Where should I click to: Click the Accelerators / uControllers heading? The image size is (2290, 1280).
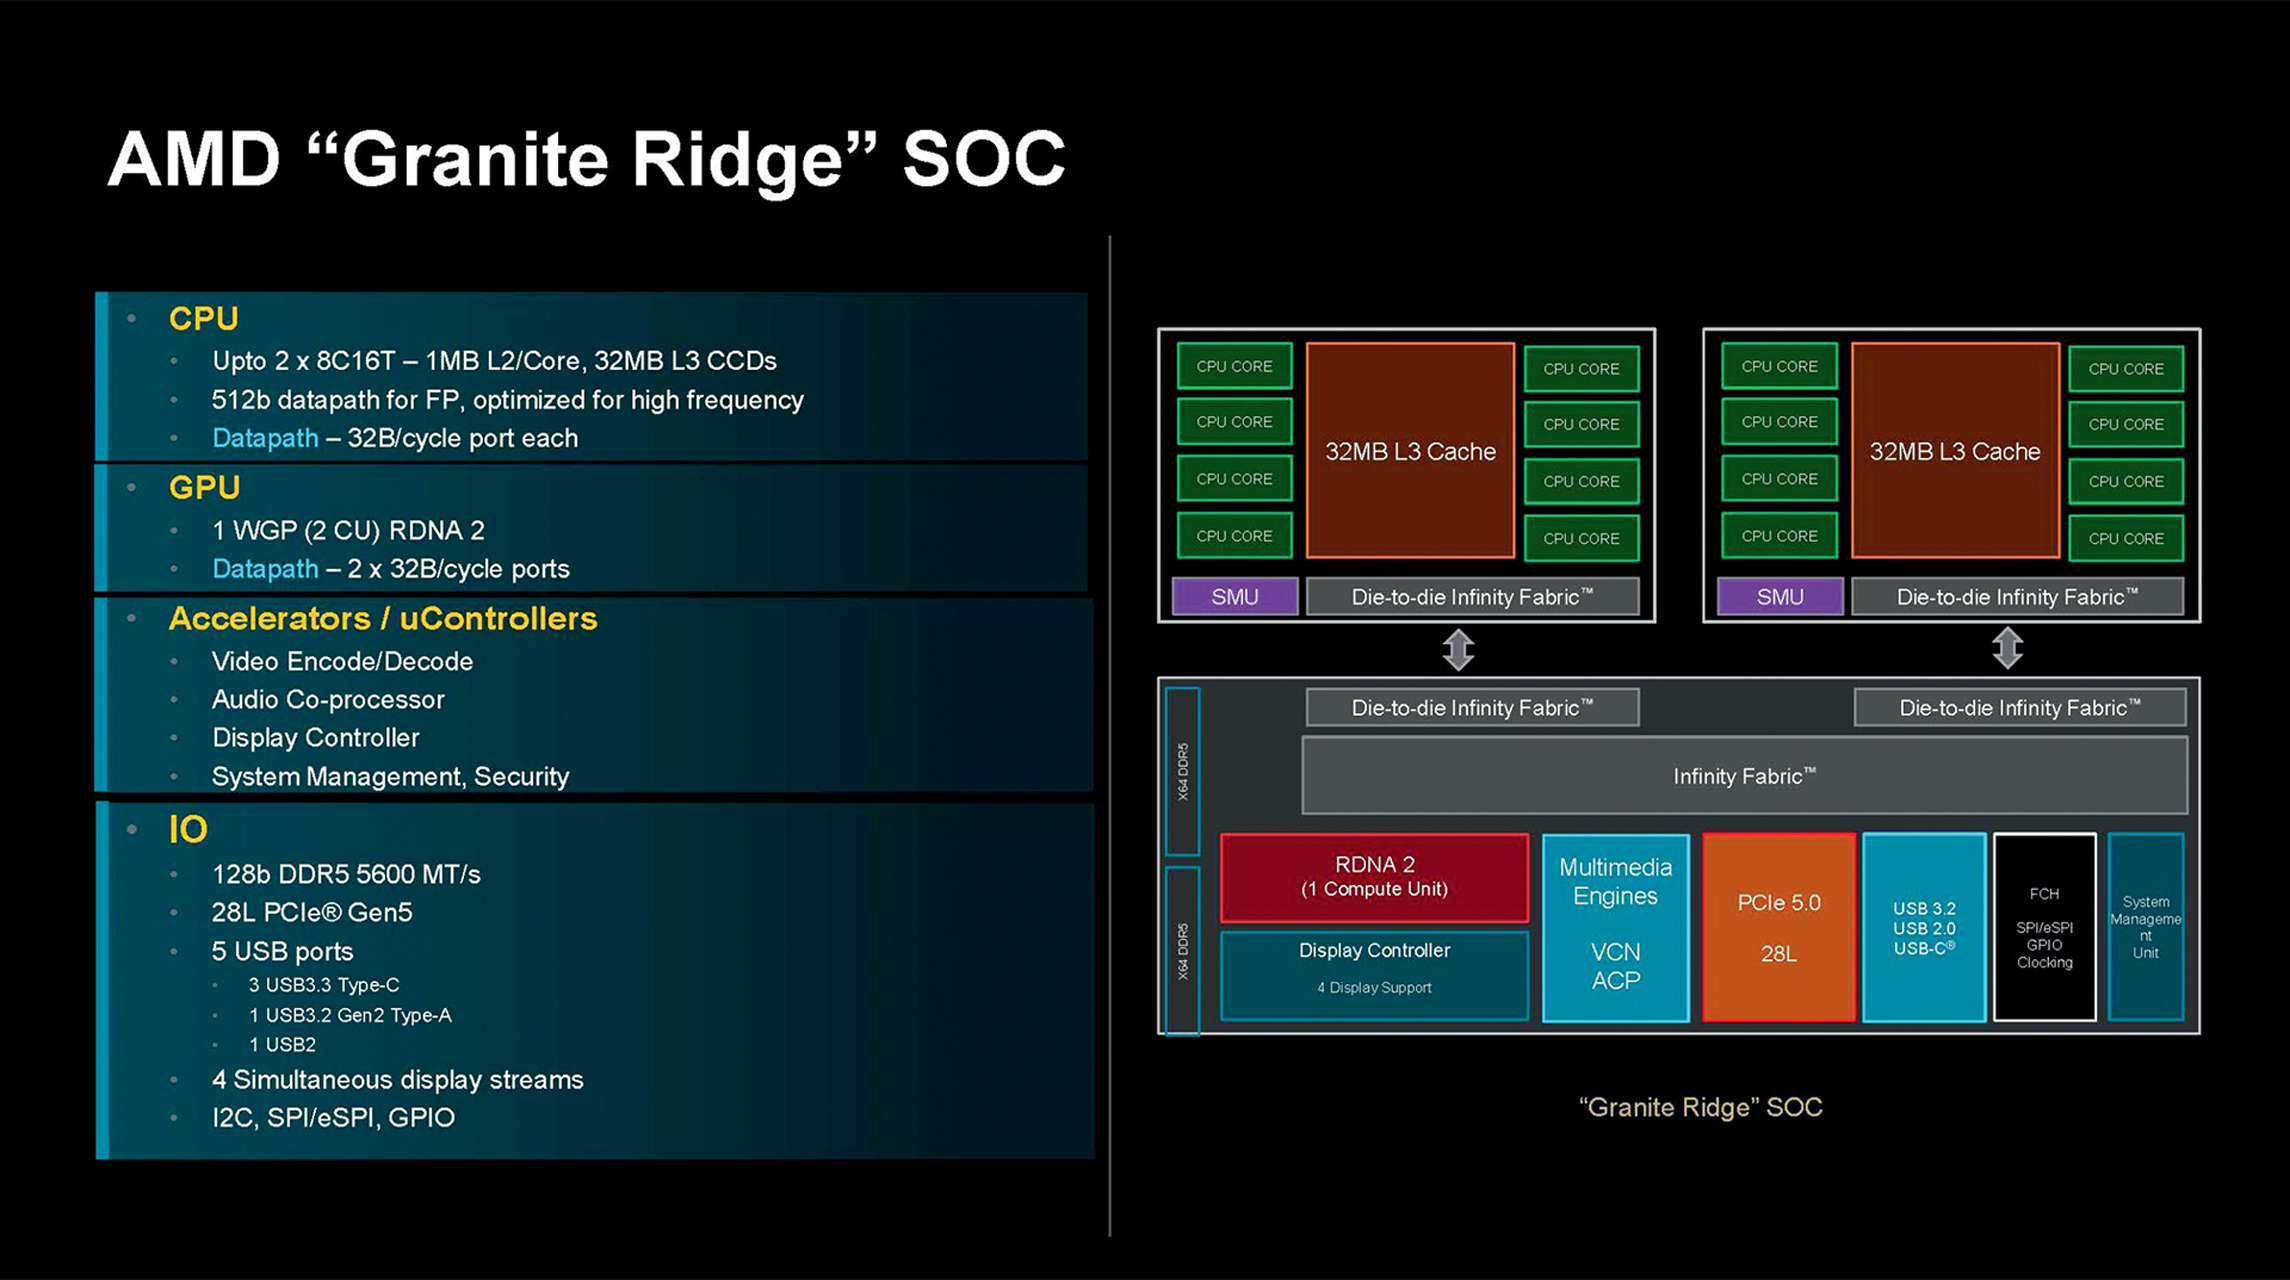click(x=383, y=619)
